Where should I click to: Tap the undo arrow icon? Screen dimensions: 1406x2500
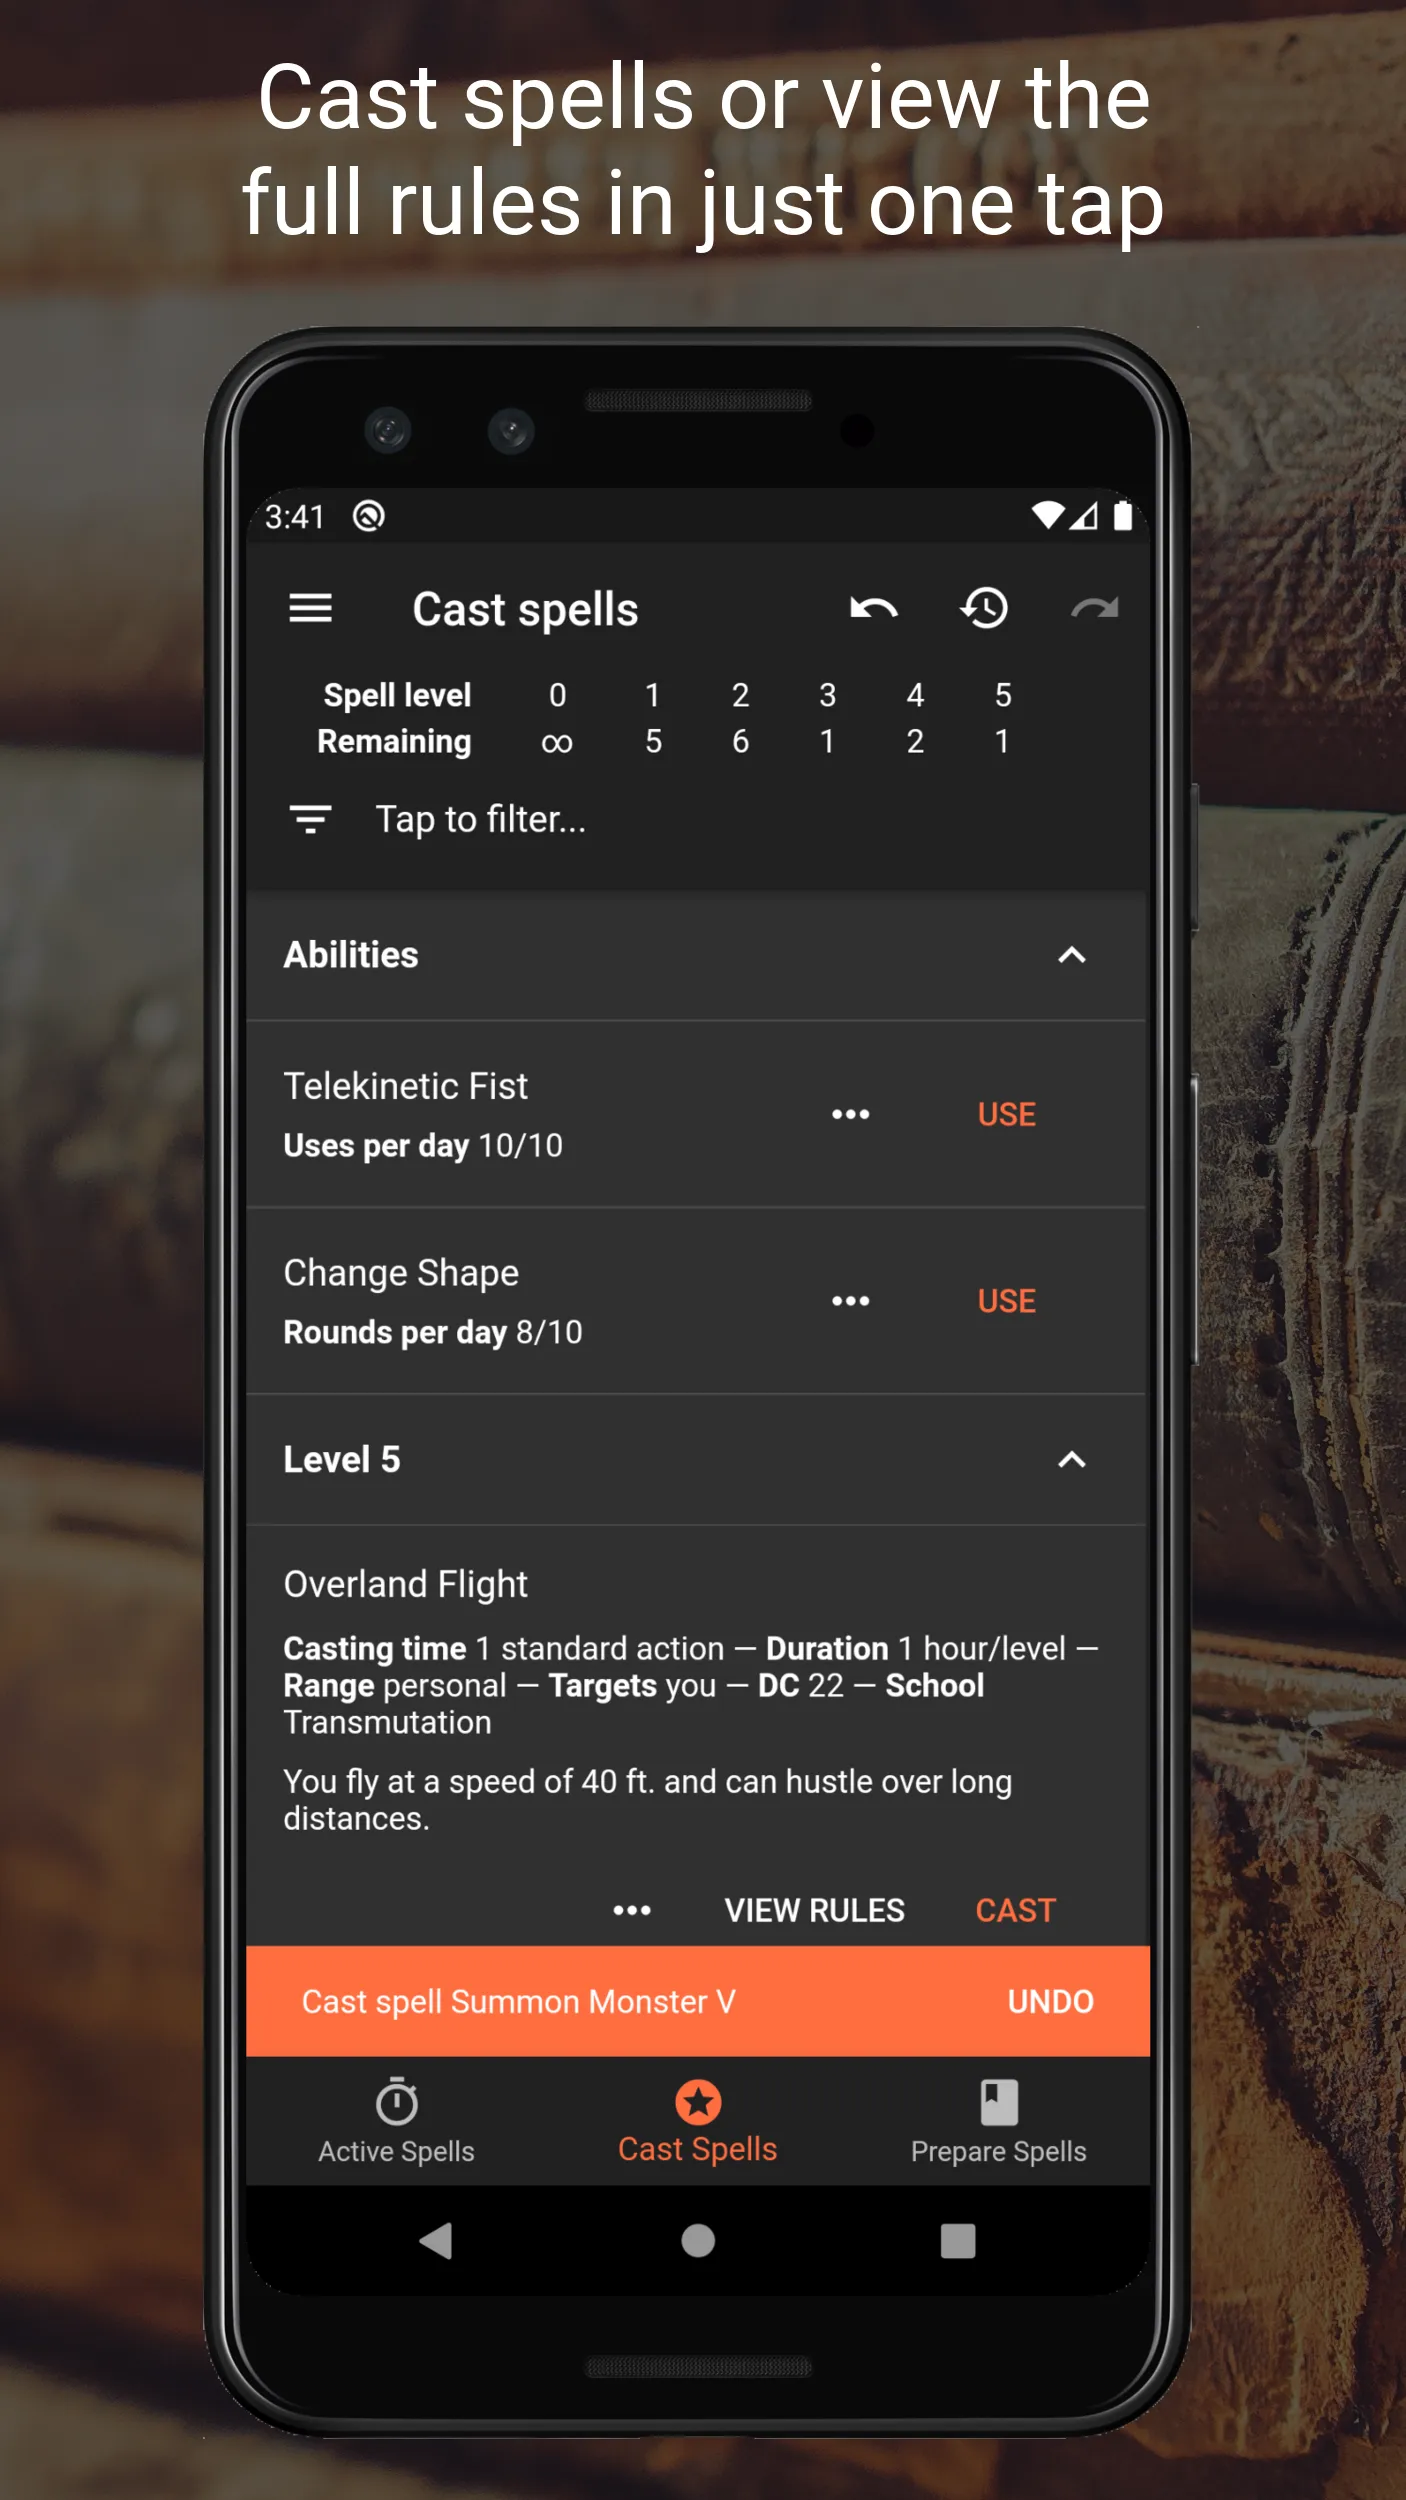point(873,608)
